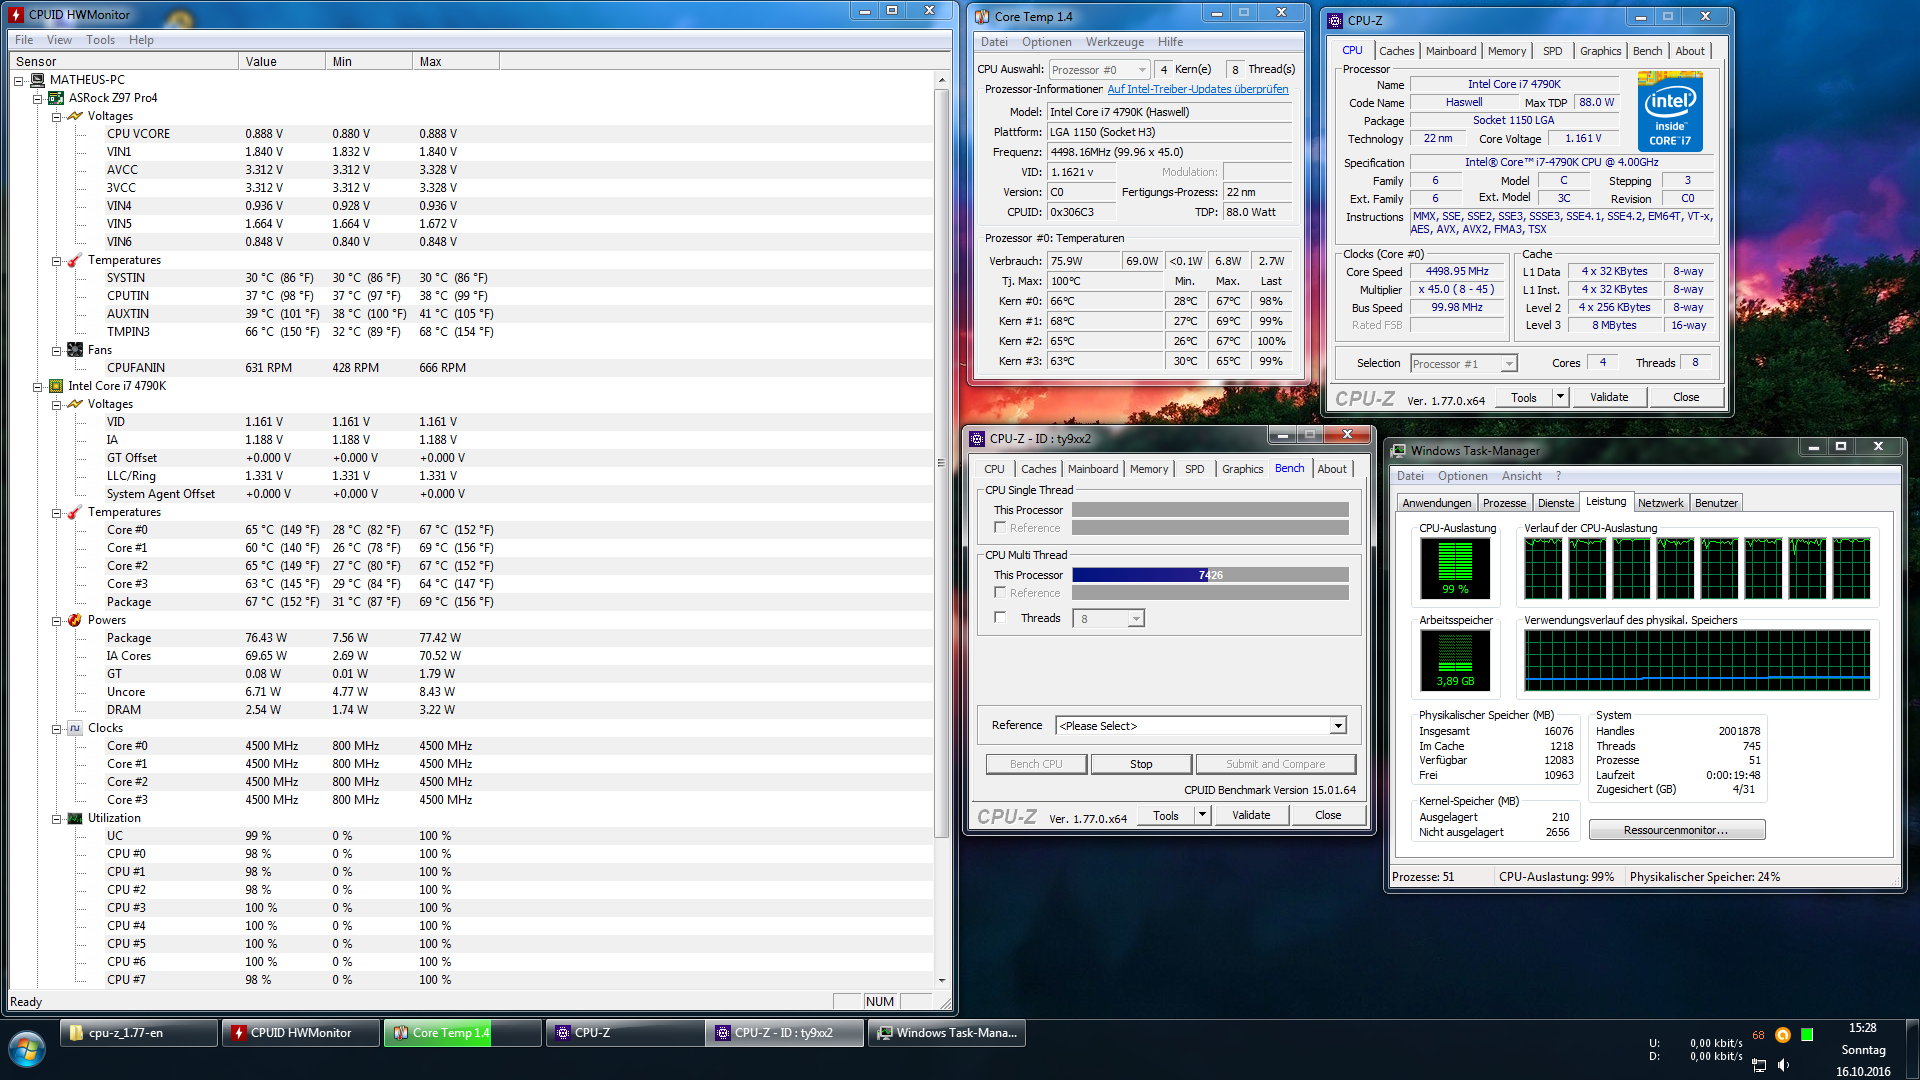This screenshot has height=1080, width=1920.
Task: Click the volume speaker tray icon
Action: point(1783,1064)
